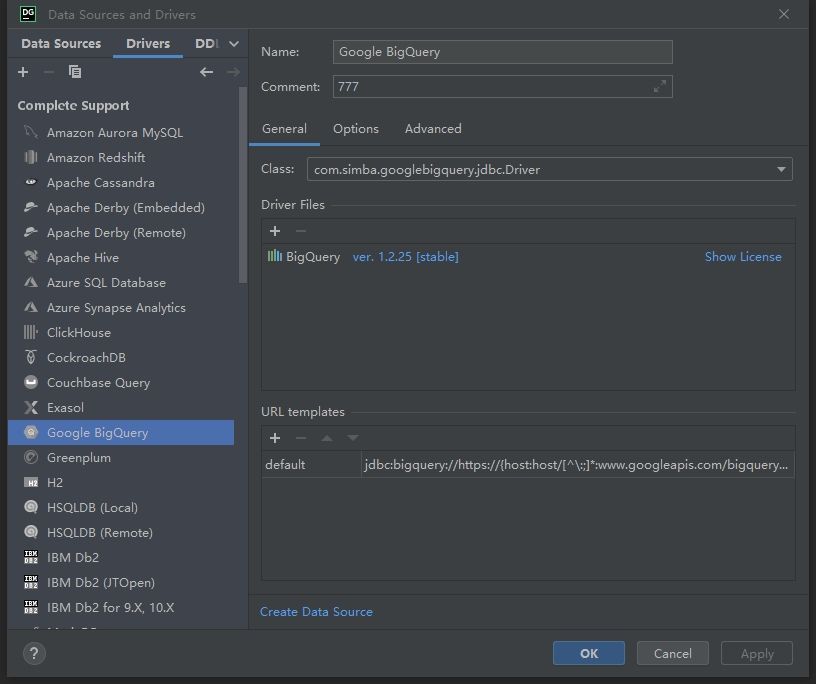The width and height of the screenshot is (816, 684).
Task: Click the ClickHouse bars icon
Action: (x=31, y=332)
